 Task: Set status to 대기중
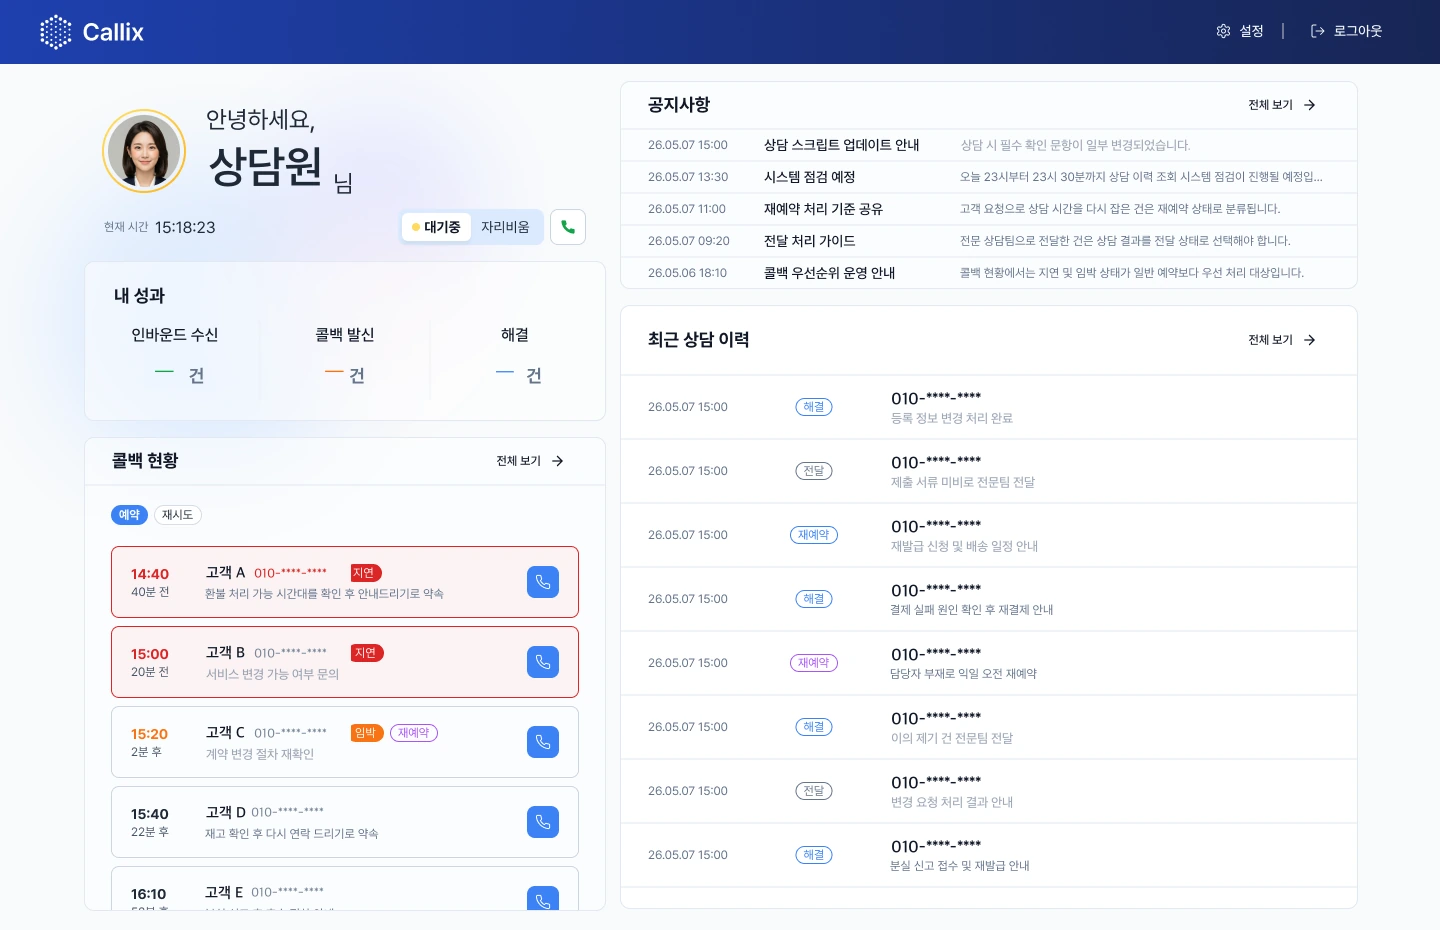tap(436, 227)
